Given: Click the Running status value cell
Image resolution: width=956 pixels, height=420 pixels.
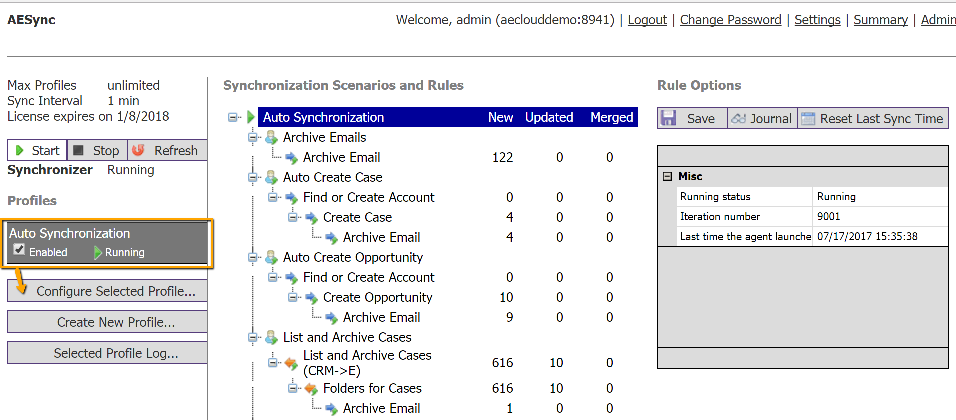Looking at the screenshot, I should click(880, 197).
